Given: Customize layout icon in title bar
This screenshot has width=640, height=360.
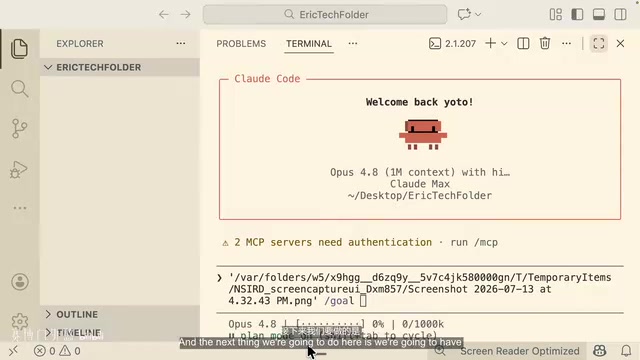Looking at the screenshot, I should pos(556,15).
